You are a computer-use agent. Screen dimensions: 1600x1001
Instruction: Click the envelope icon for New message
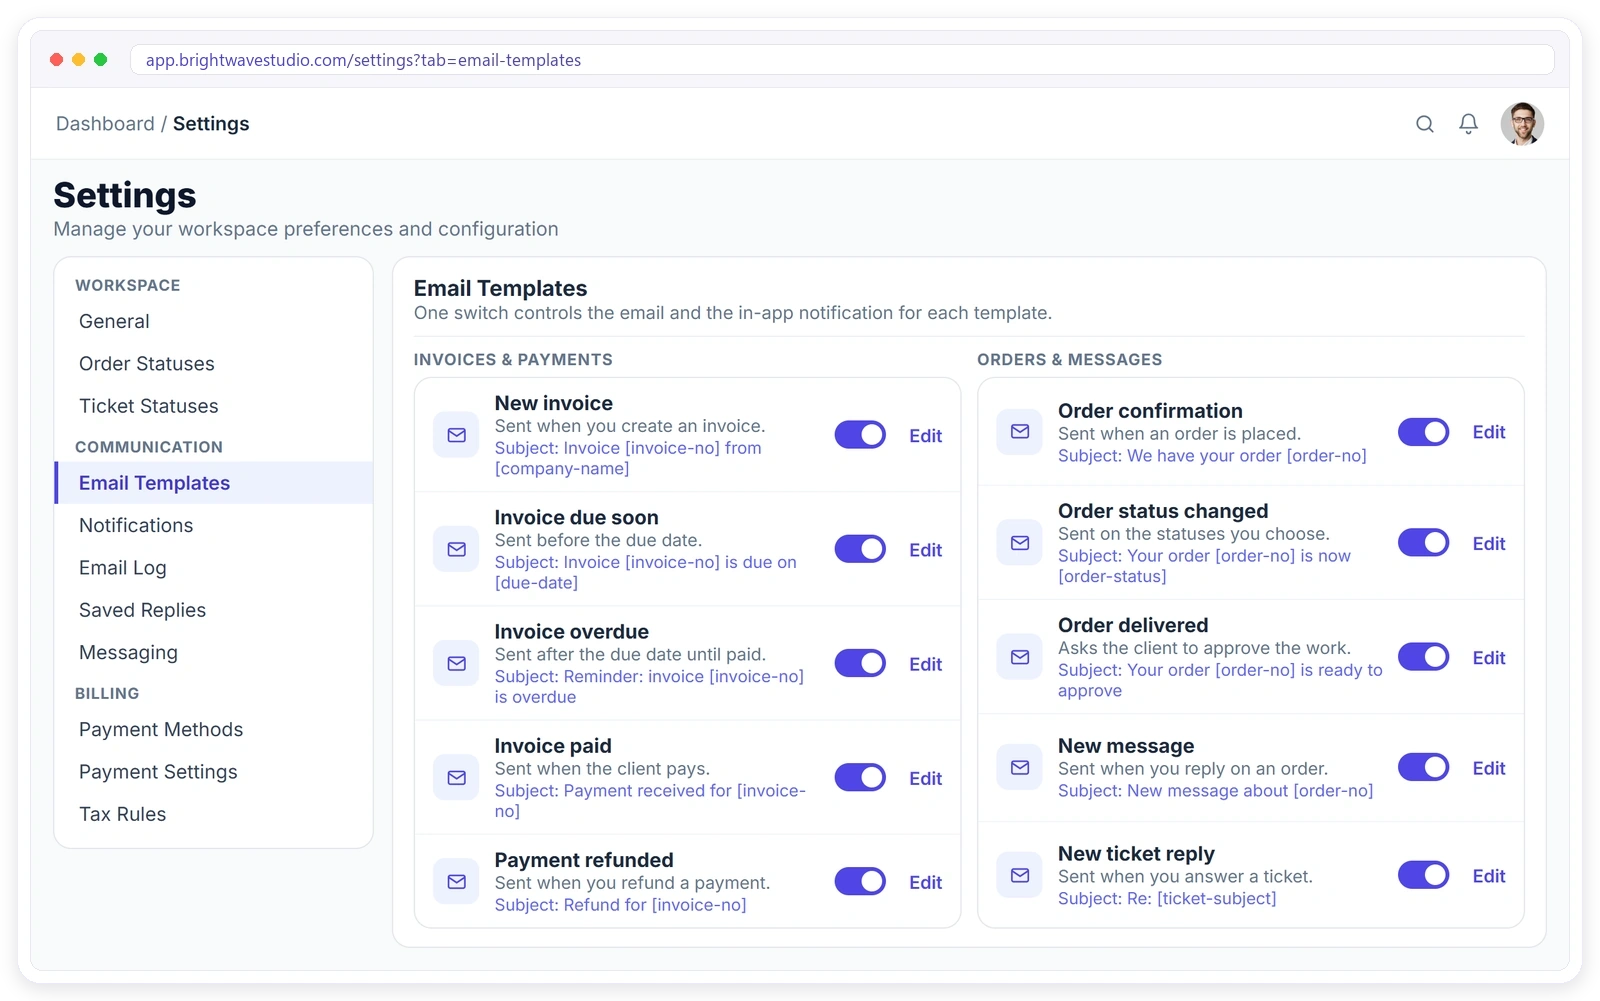[1020, 768]
